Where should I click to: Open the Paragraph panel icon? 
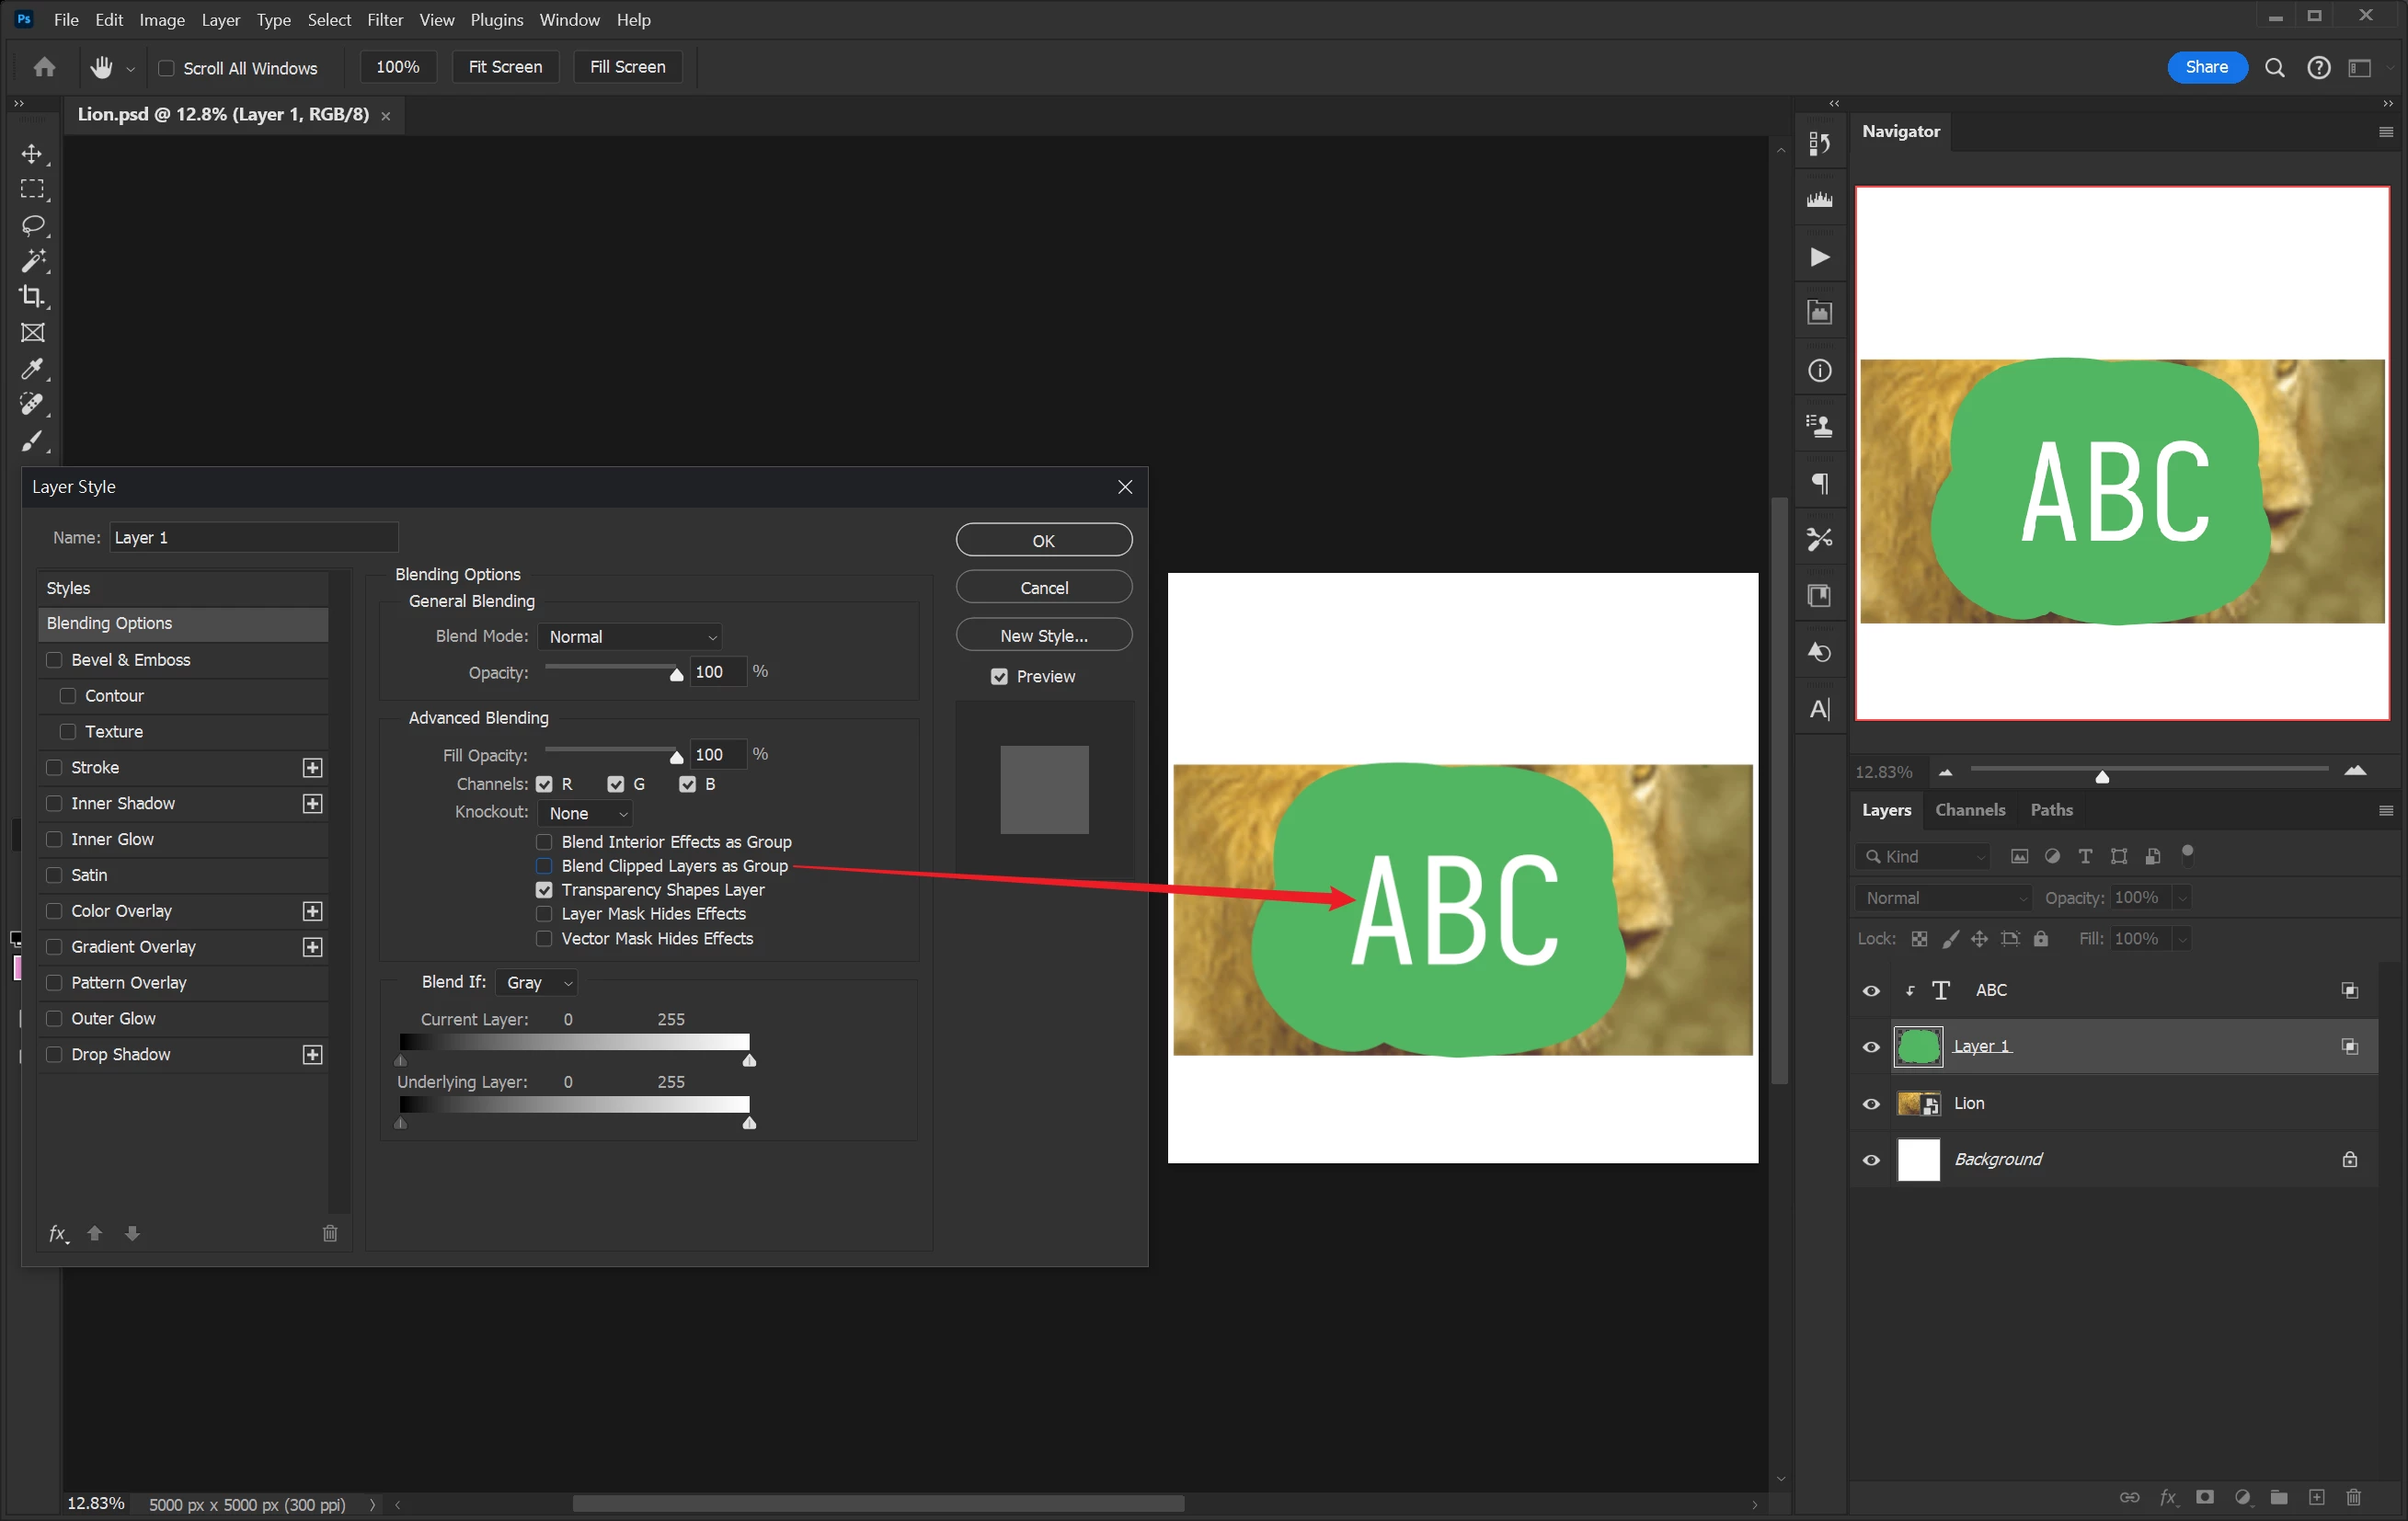[x=1819, y=484]
